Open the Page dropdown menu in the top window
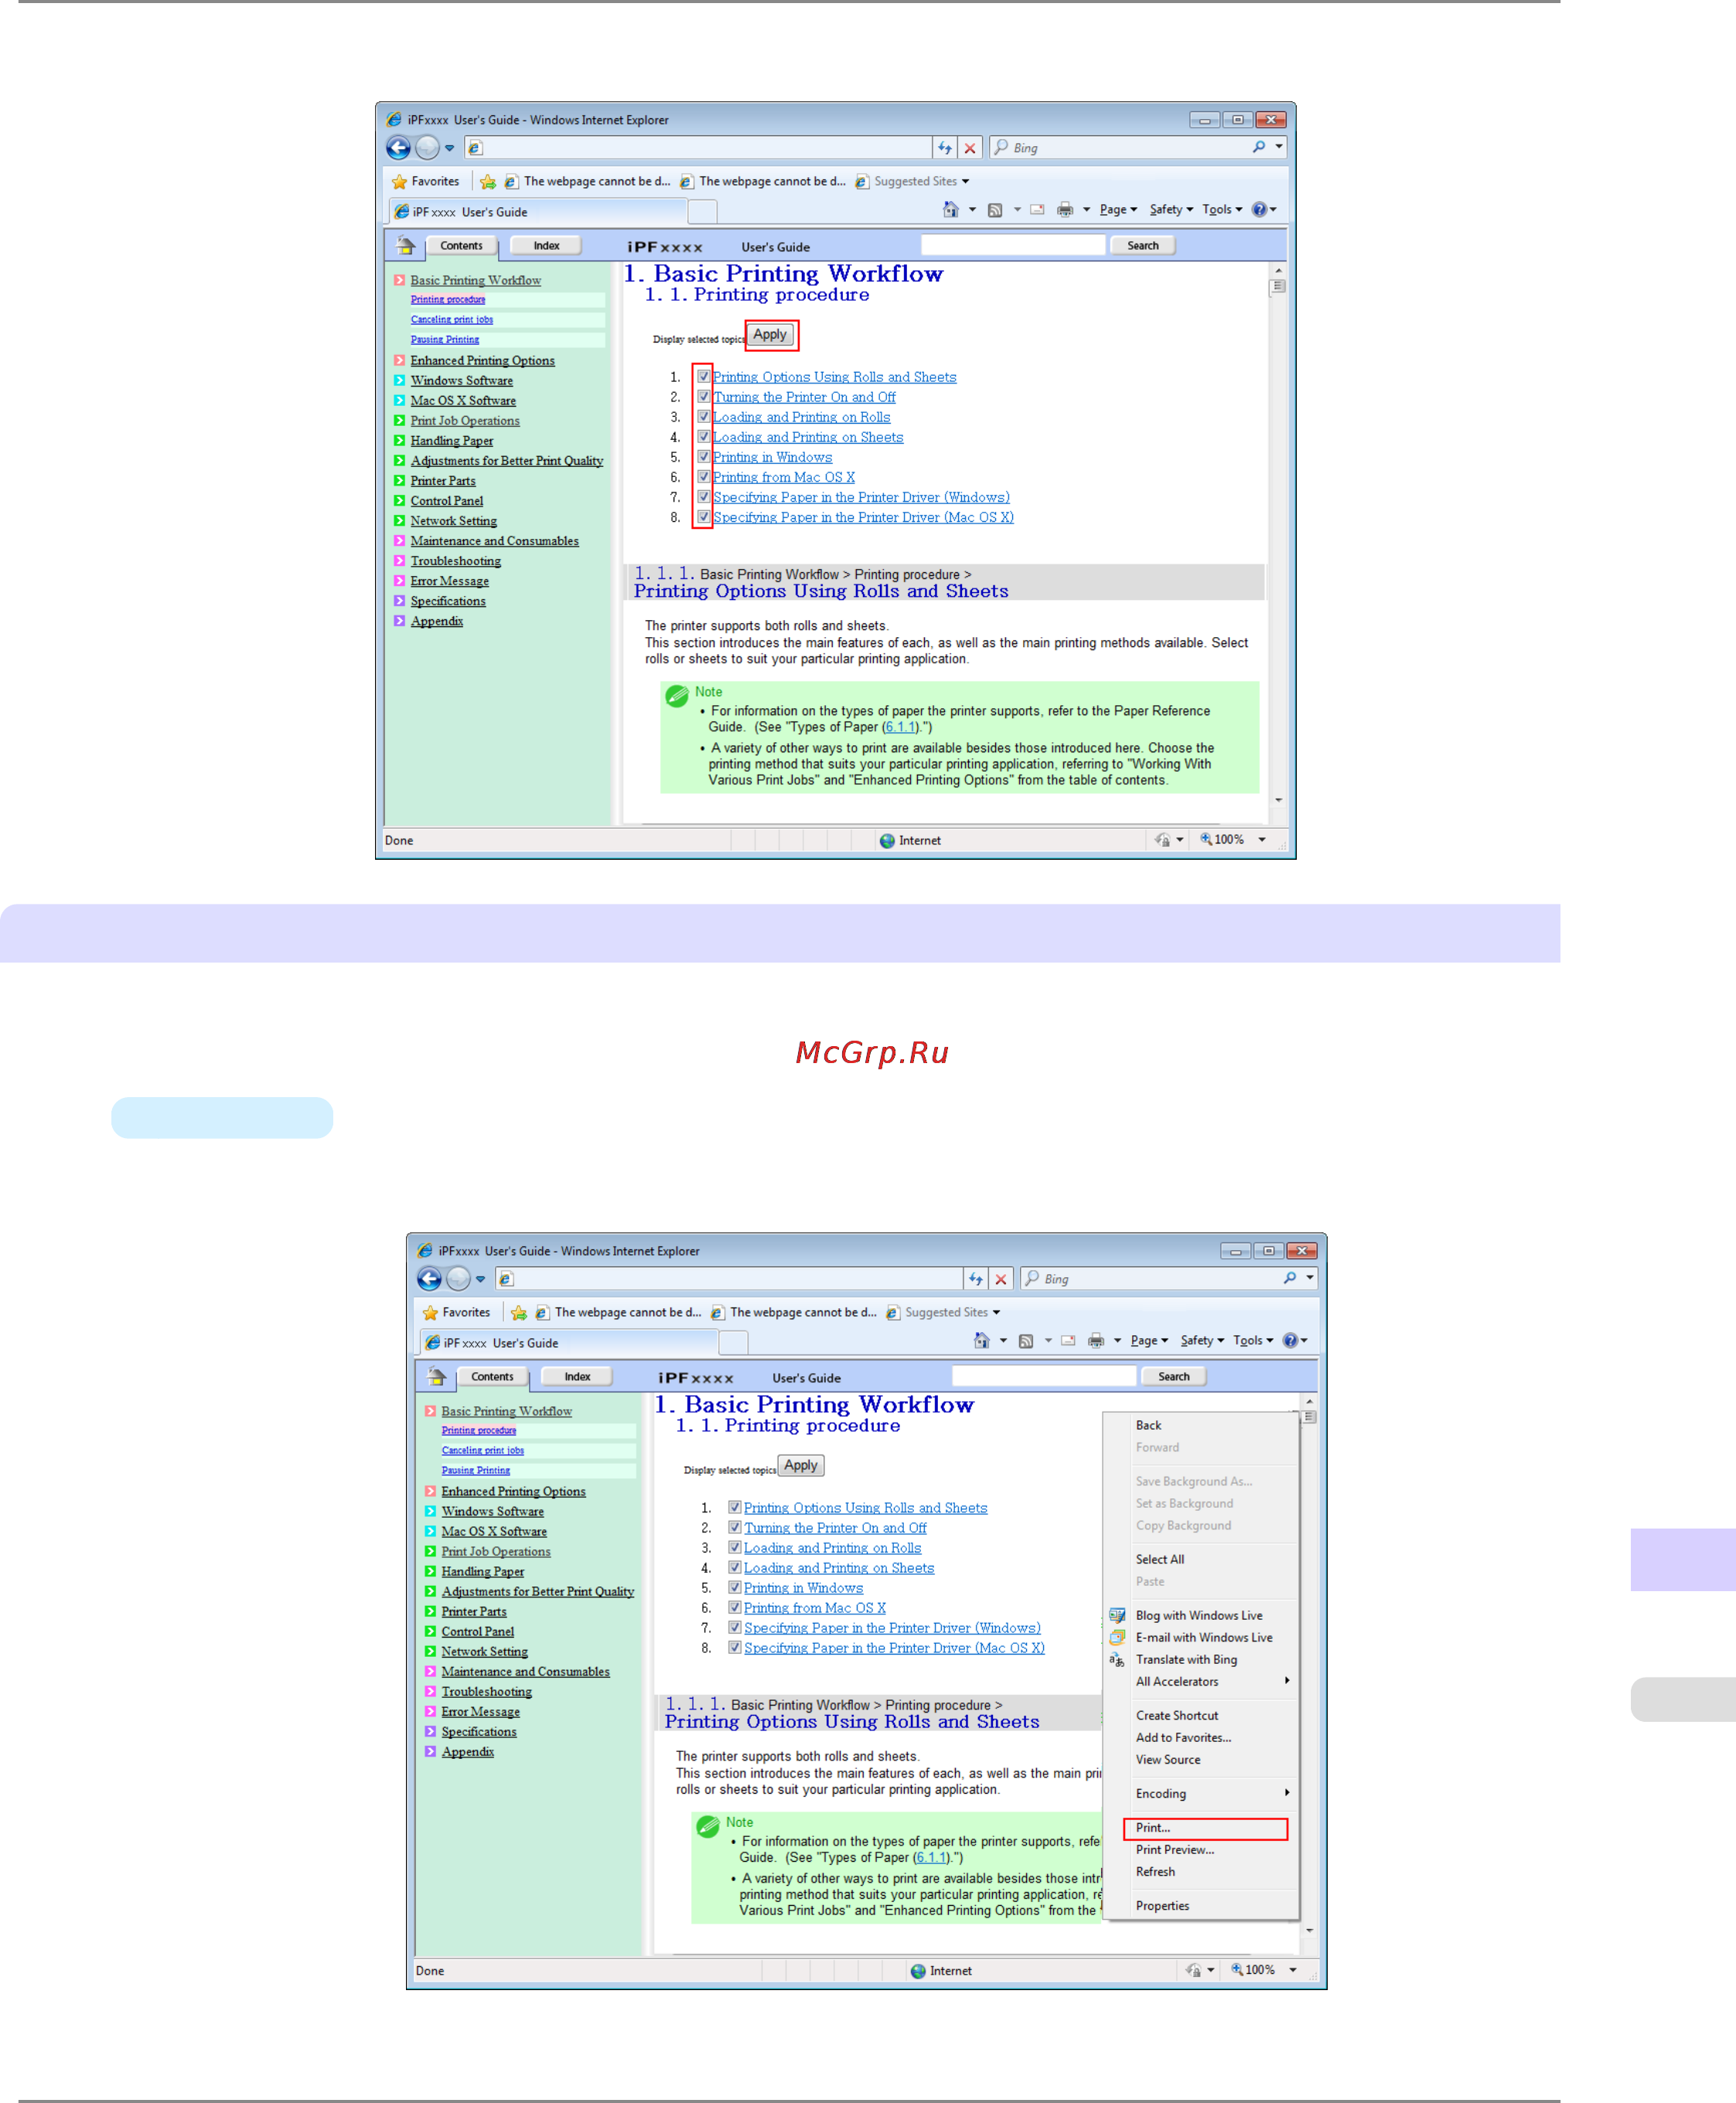Viewport: 1736px width, 2103px height. click(x=1118, y=210)
